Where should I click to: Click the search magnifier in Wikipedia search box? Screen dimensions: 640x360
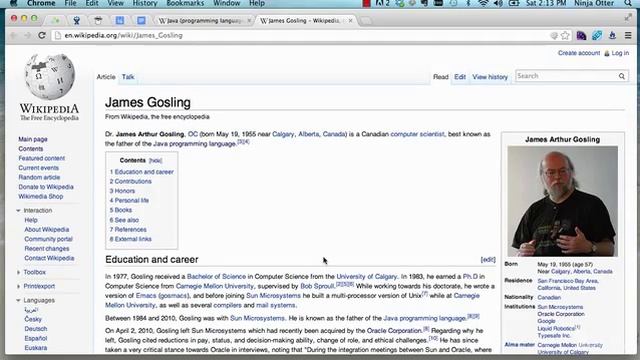[622, 76]
